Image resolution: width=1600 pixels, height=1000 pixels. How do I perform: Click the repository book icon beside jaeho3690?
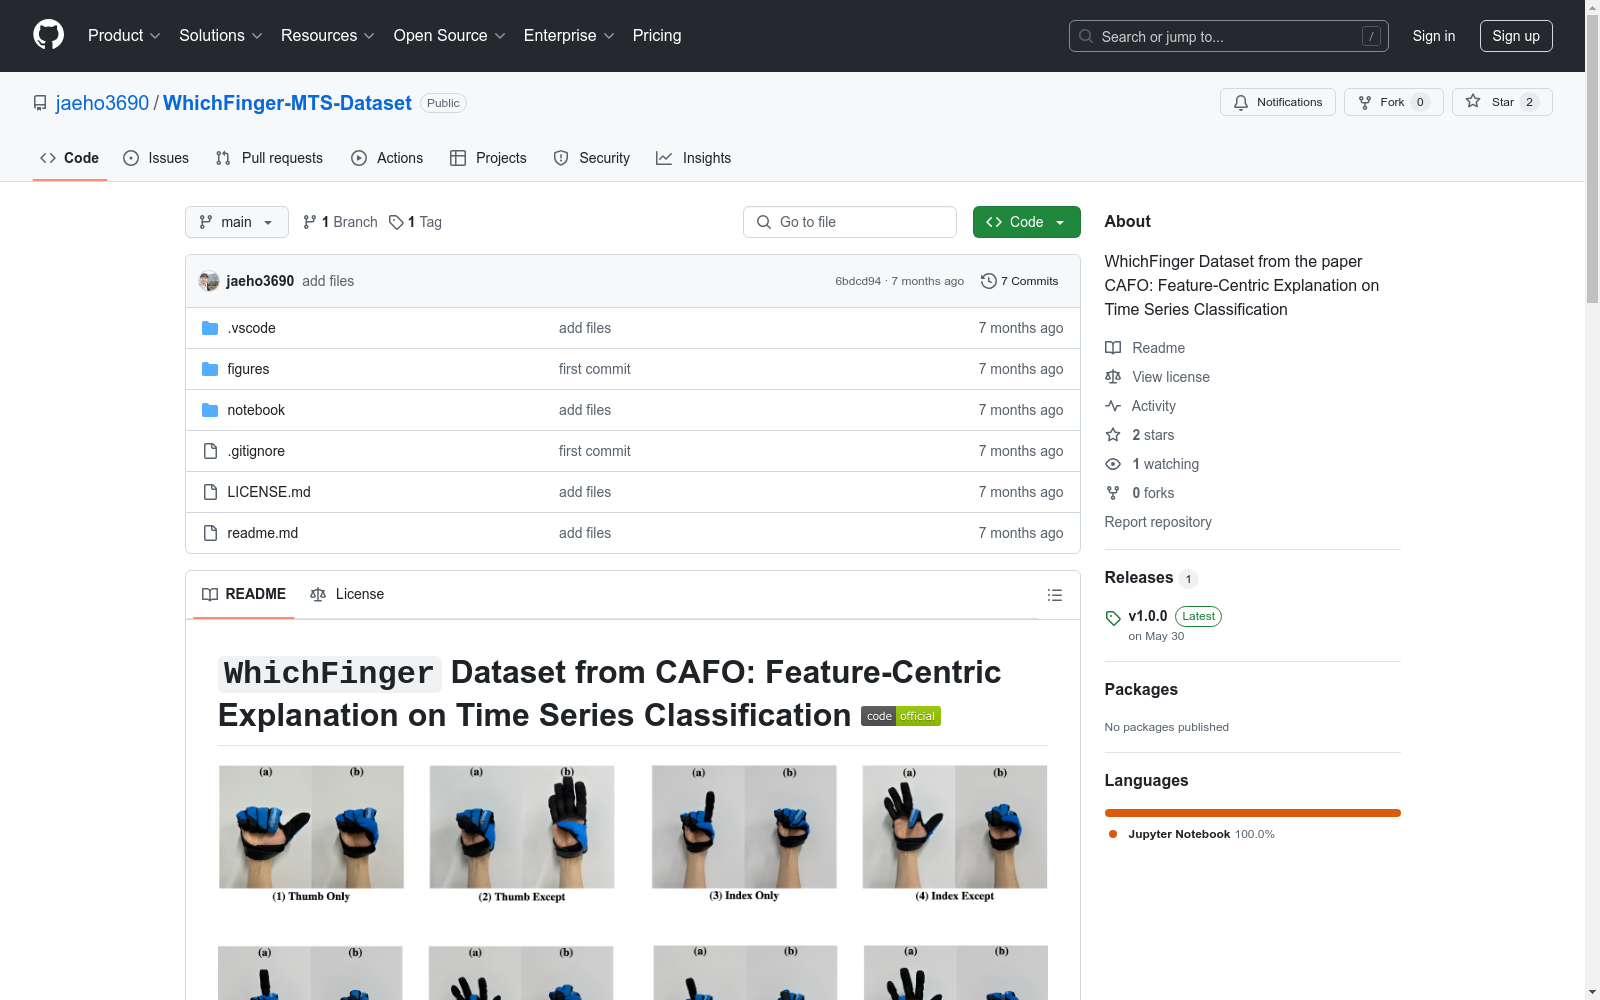click(x=40, y=103)
